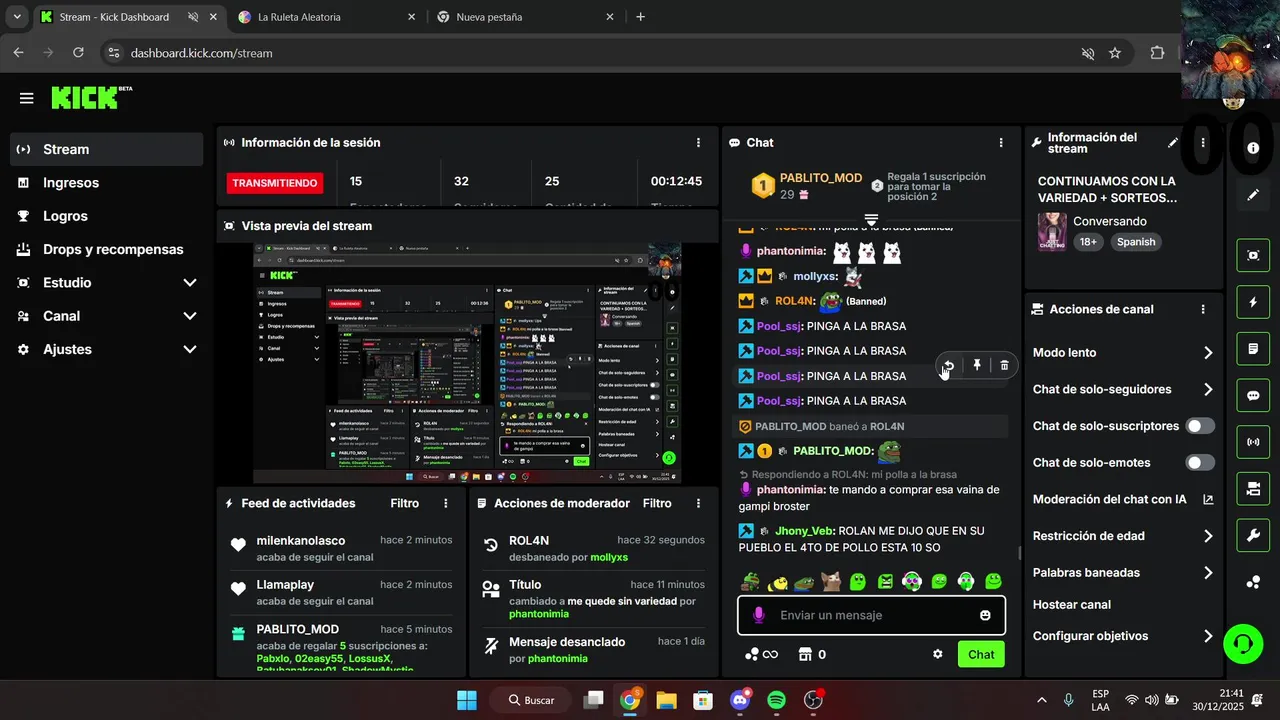Open Restricción de edad options
1280x720 pixels.
coord(1123,536)
